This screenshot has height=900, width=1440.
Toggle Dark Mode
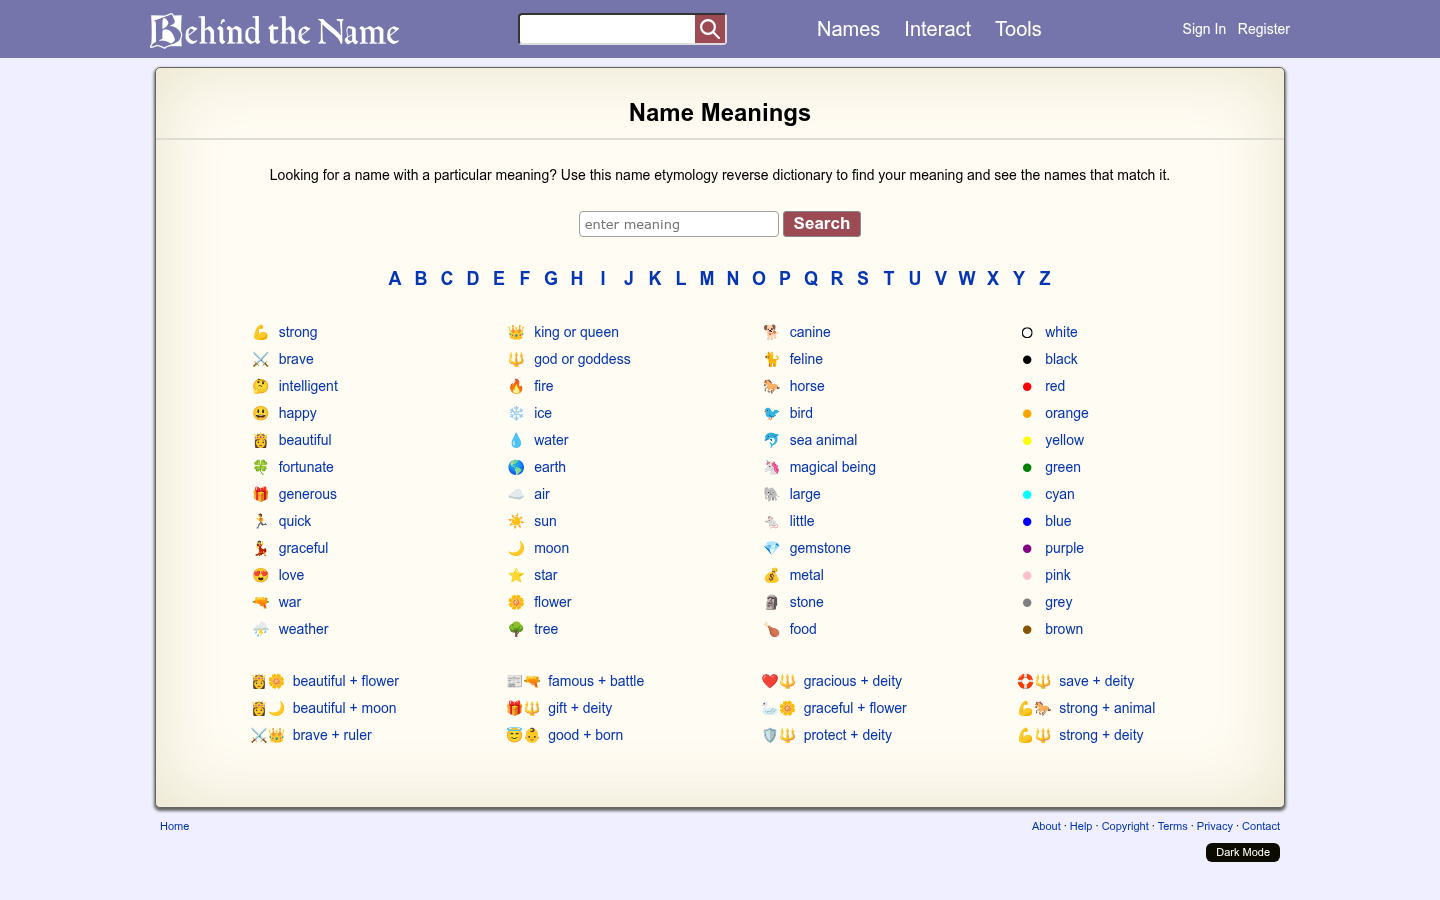(x=1243, y=852)
